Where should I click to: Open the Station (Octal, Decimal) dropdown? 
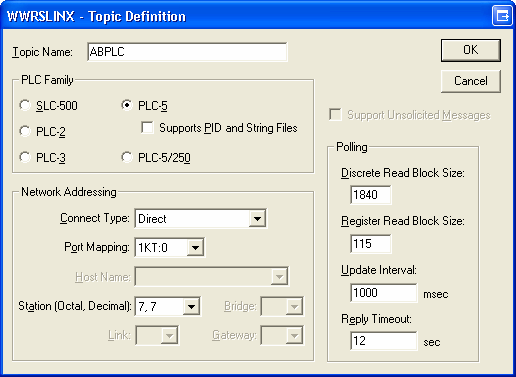[191, 306]
